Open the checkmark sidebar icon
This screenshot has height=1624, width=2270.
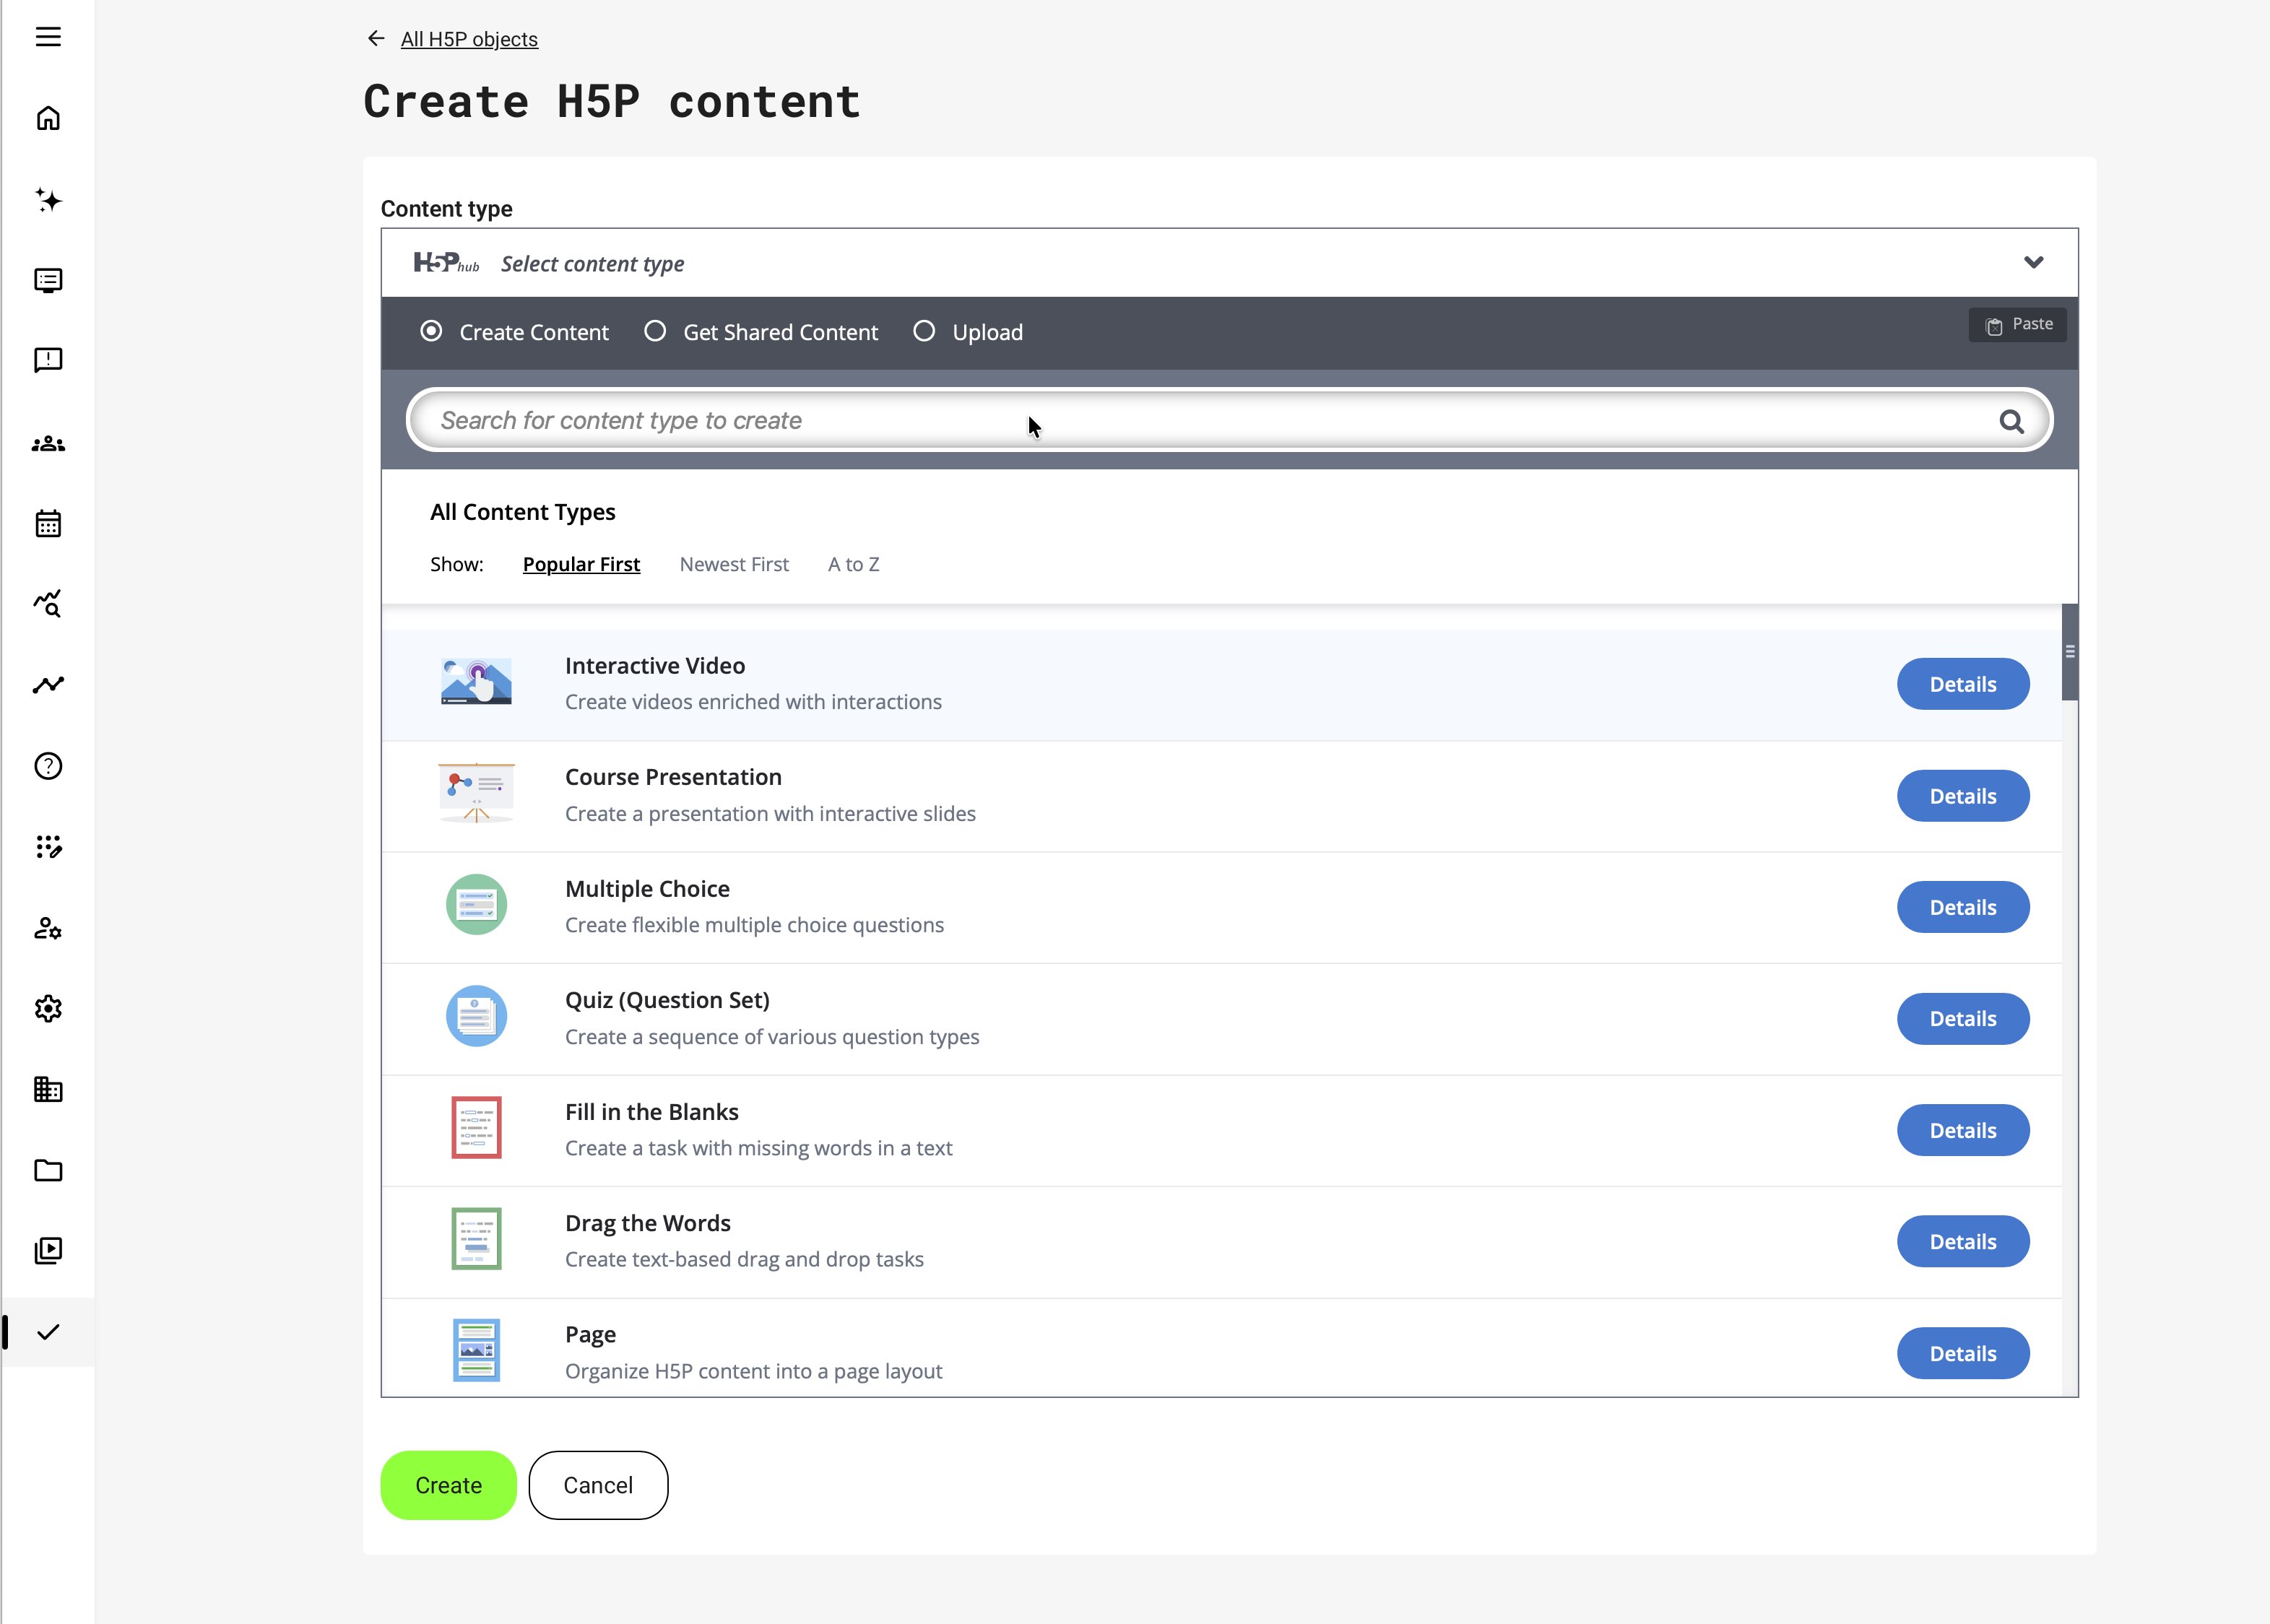48,1332
